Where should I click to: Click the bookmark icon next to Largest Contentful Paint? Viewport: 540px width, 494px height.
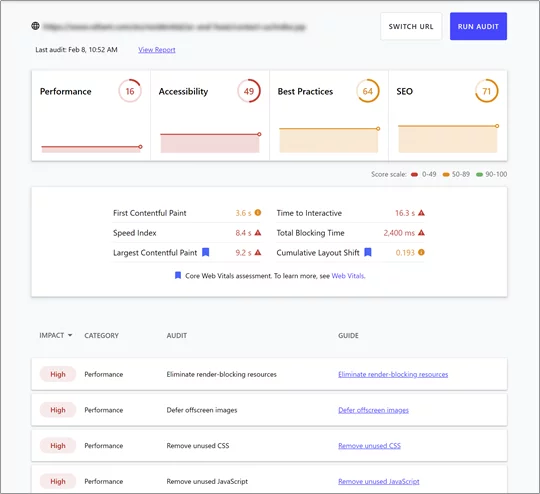(x=206, y=253)
